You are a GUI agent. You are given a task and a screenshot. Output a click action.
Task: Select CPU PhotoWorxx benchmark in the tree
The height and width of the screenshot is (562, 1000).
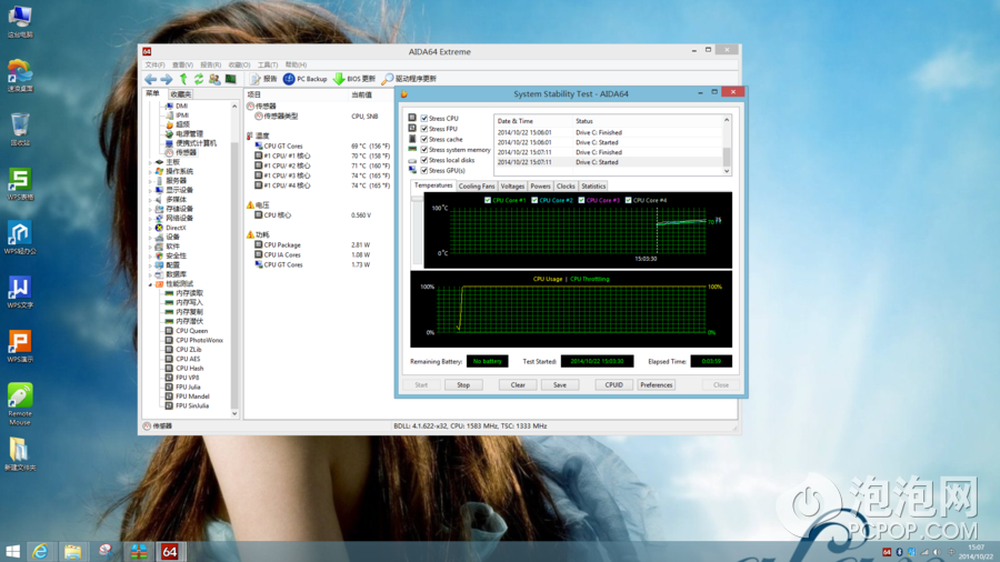point(195,340)
